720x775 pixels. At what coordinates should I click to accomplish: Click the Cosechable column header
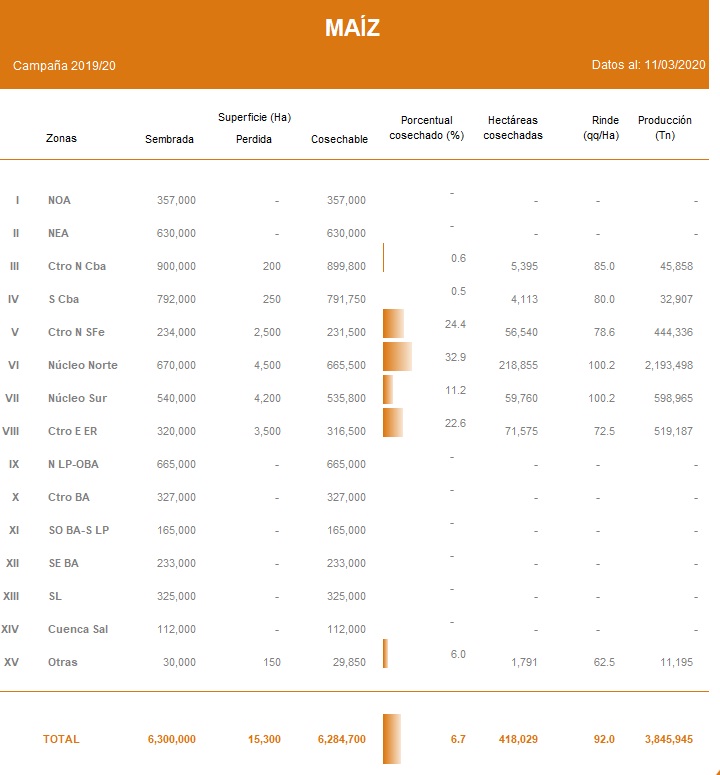[339, 139]
